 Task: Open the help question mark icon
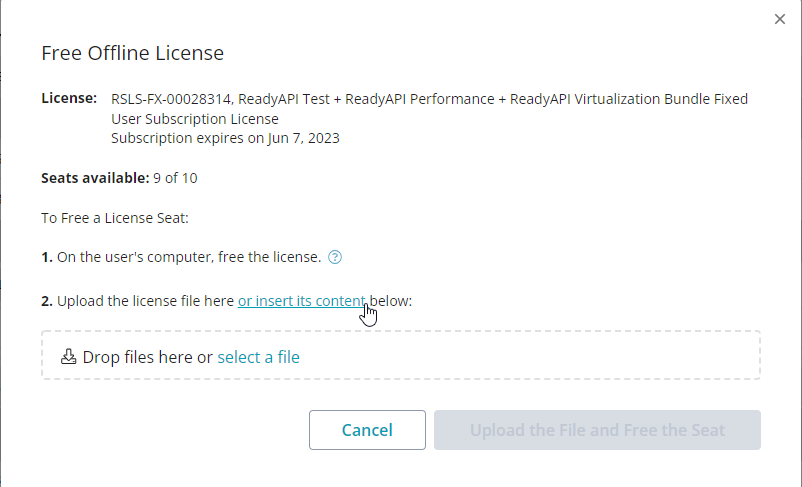pos(335,257)
